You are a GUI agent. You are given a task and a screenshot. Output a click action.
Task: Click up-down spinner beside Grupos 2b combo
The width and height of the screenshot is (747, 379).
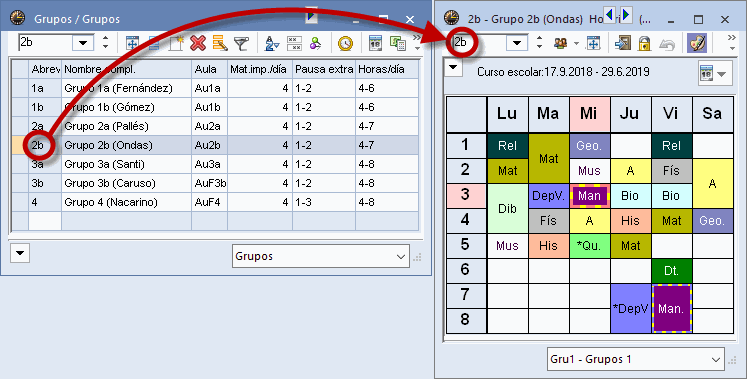(x=105, y=43)
